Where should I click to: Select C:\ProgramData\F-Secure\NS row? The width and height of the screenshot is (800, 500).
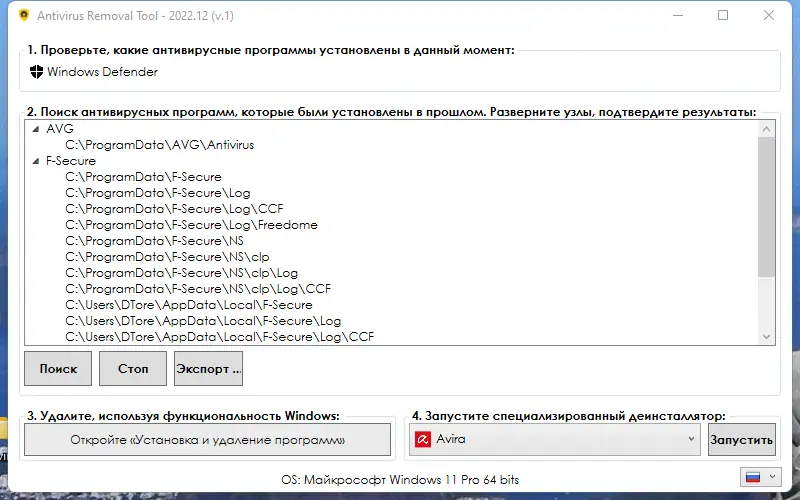coord(154,241)
